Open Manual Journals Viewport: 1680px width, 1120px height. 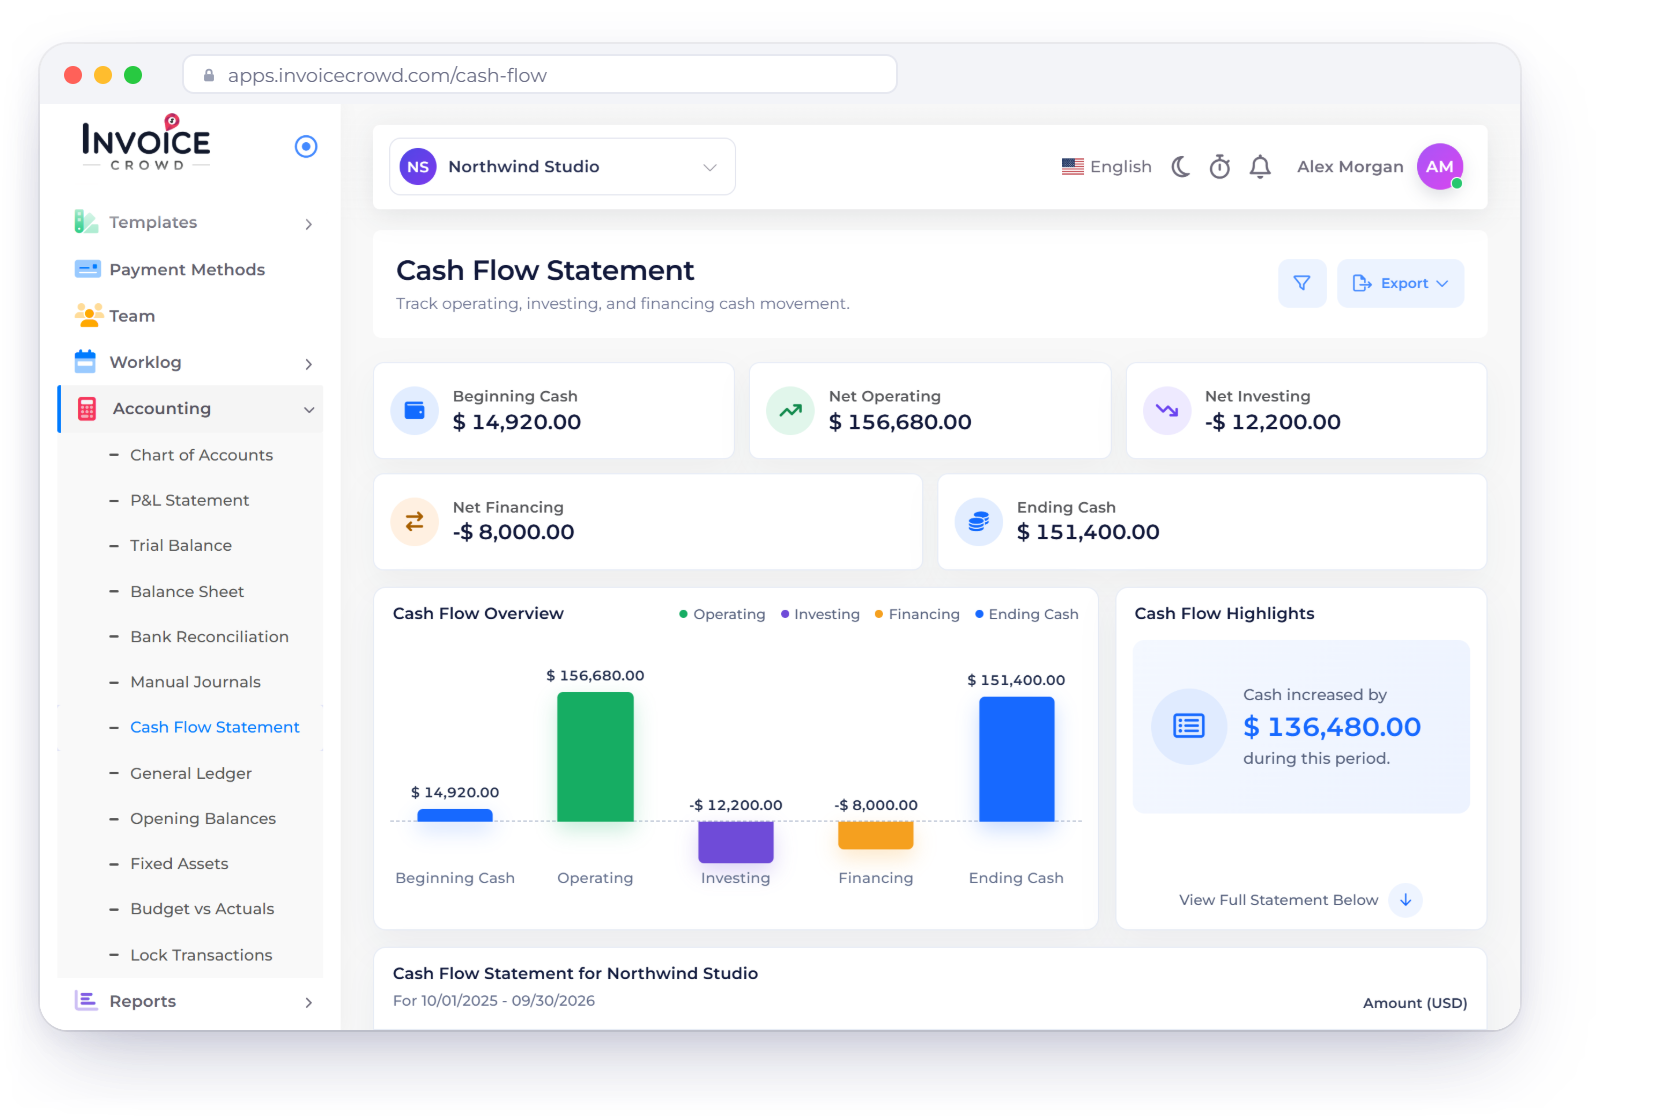tap(195, 682)
